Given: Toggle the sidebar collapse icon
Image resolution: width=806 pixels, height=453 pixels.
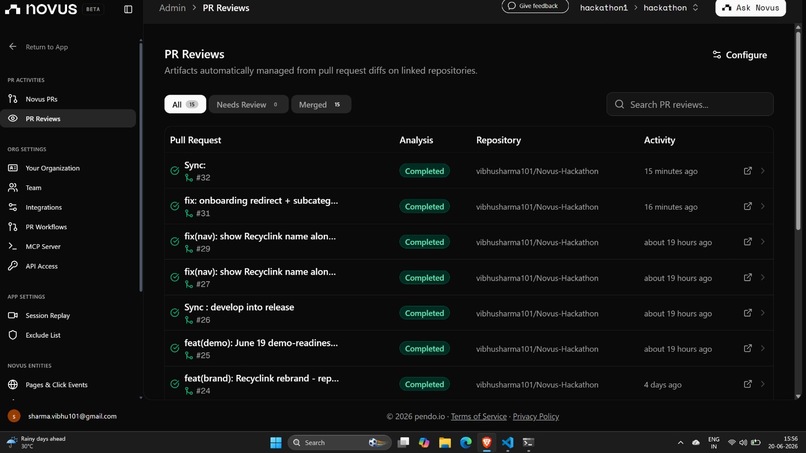Looking at the screenshot, I should pos(128,9).
